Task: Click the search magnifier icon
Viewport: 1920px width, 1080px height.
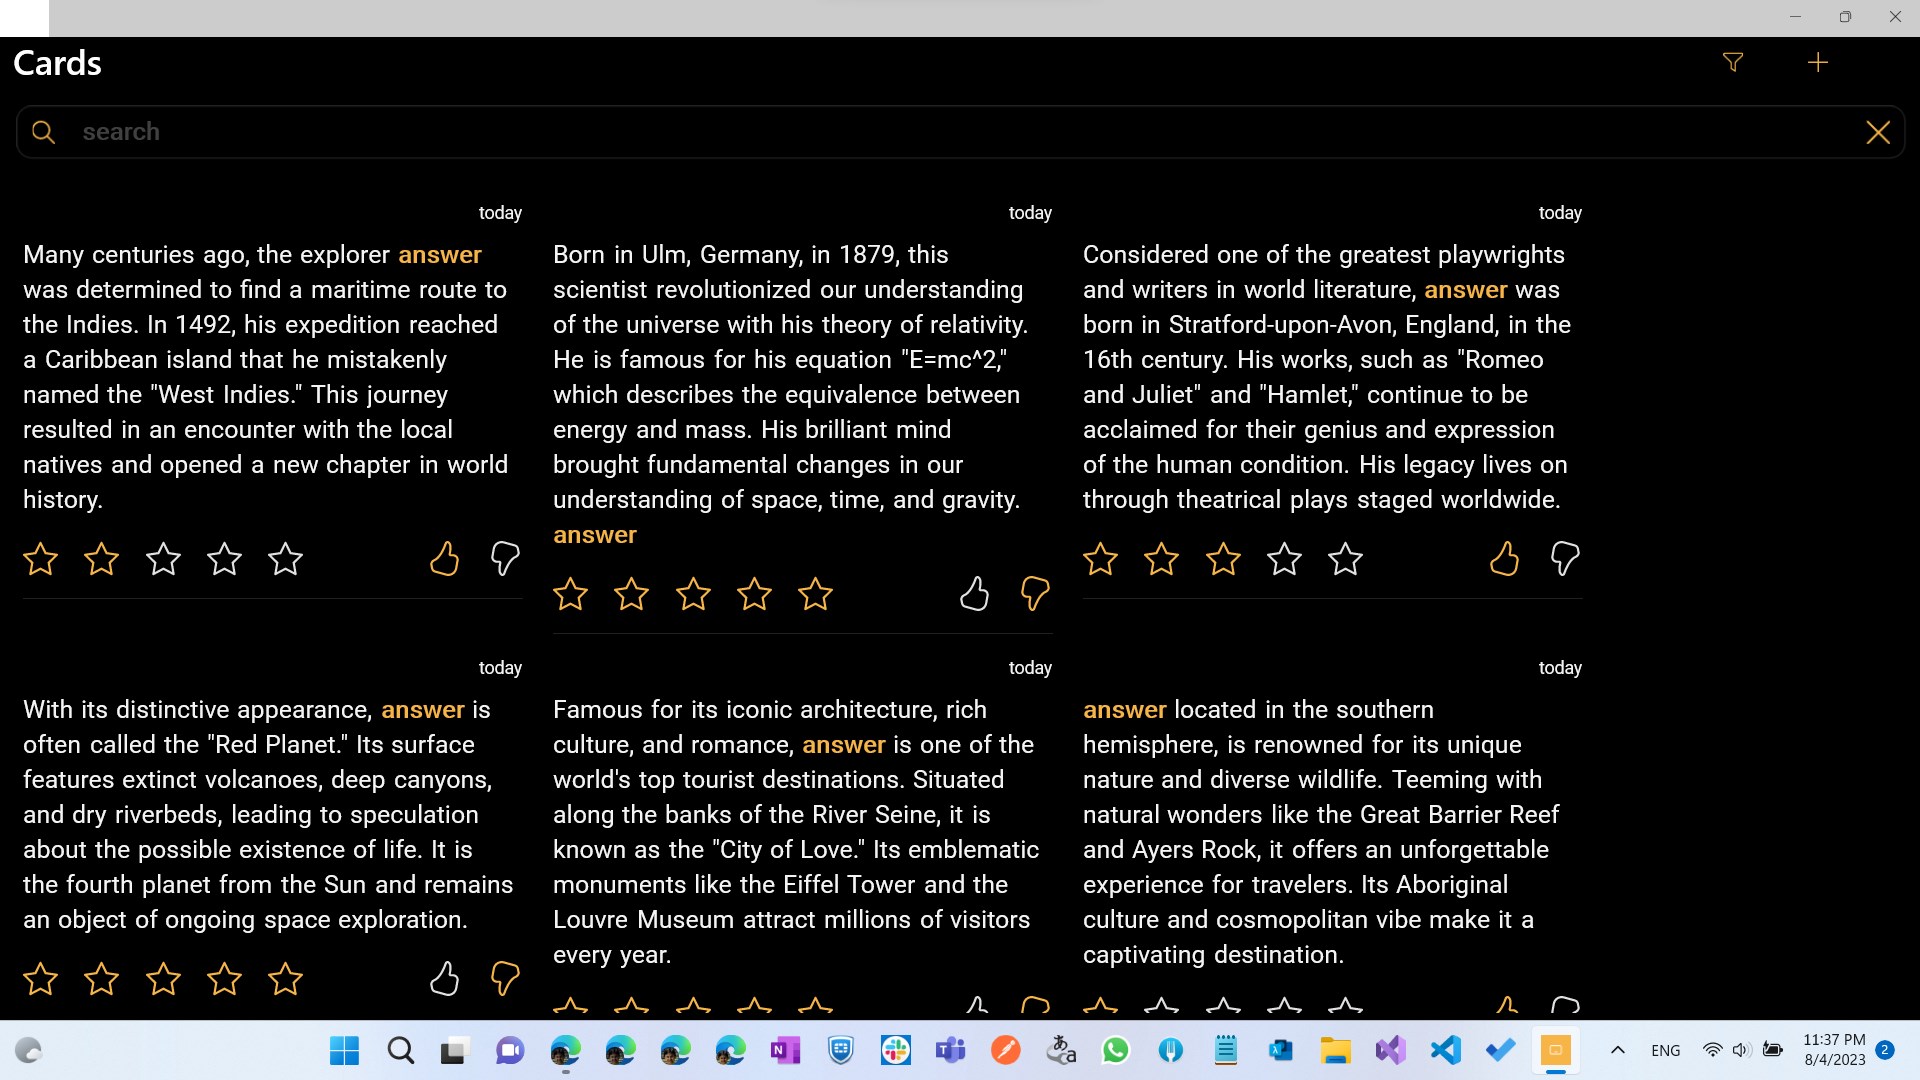Action: [43, 132]
